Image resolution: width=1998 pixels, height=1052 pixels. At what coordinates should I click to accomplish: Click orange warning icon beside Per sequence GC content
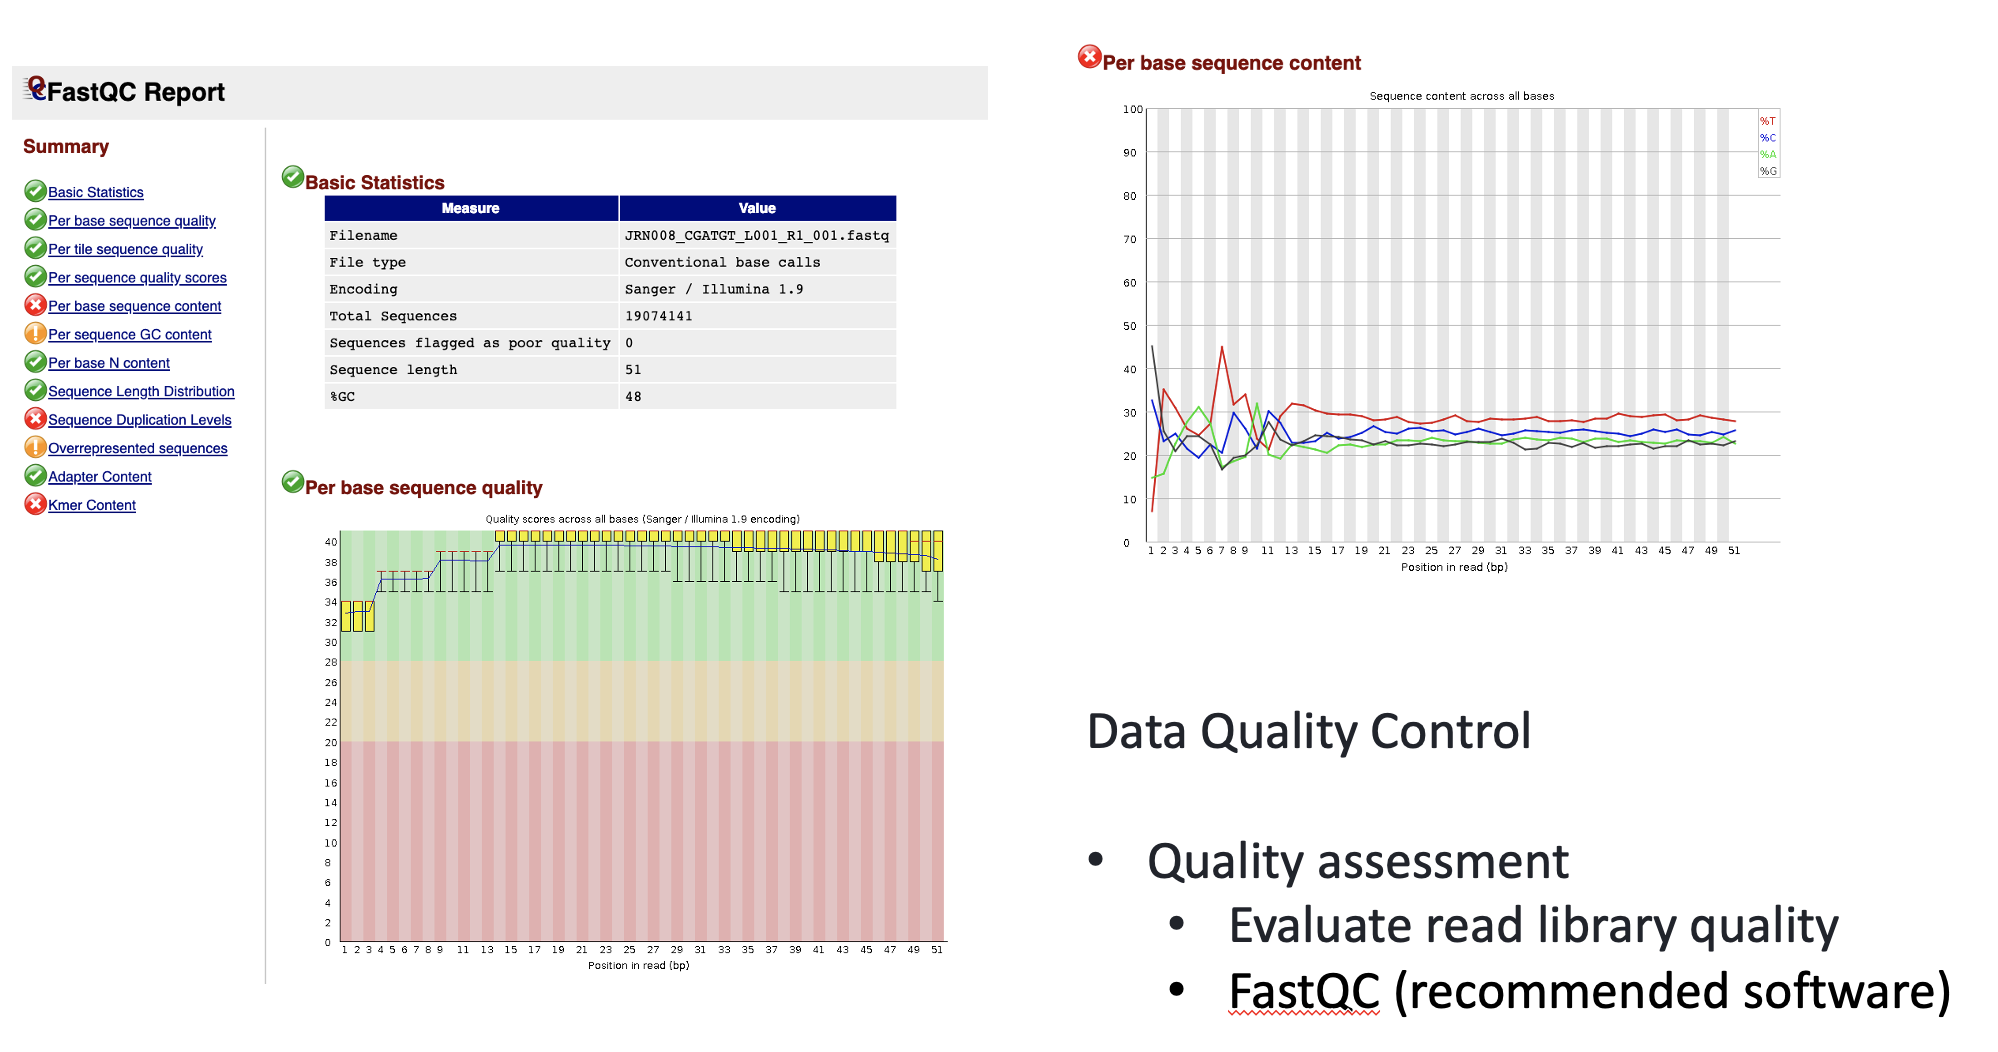point(35,334)
